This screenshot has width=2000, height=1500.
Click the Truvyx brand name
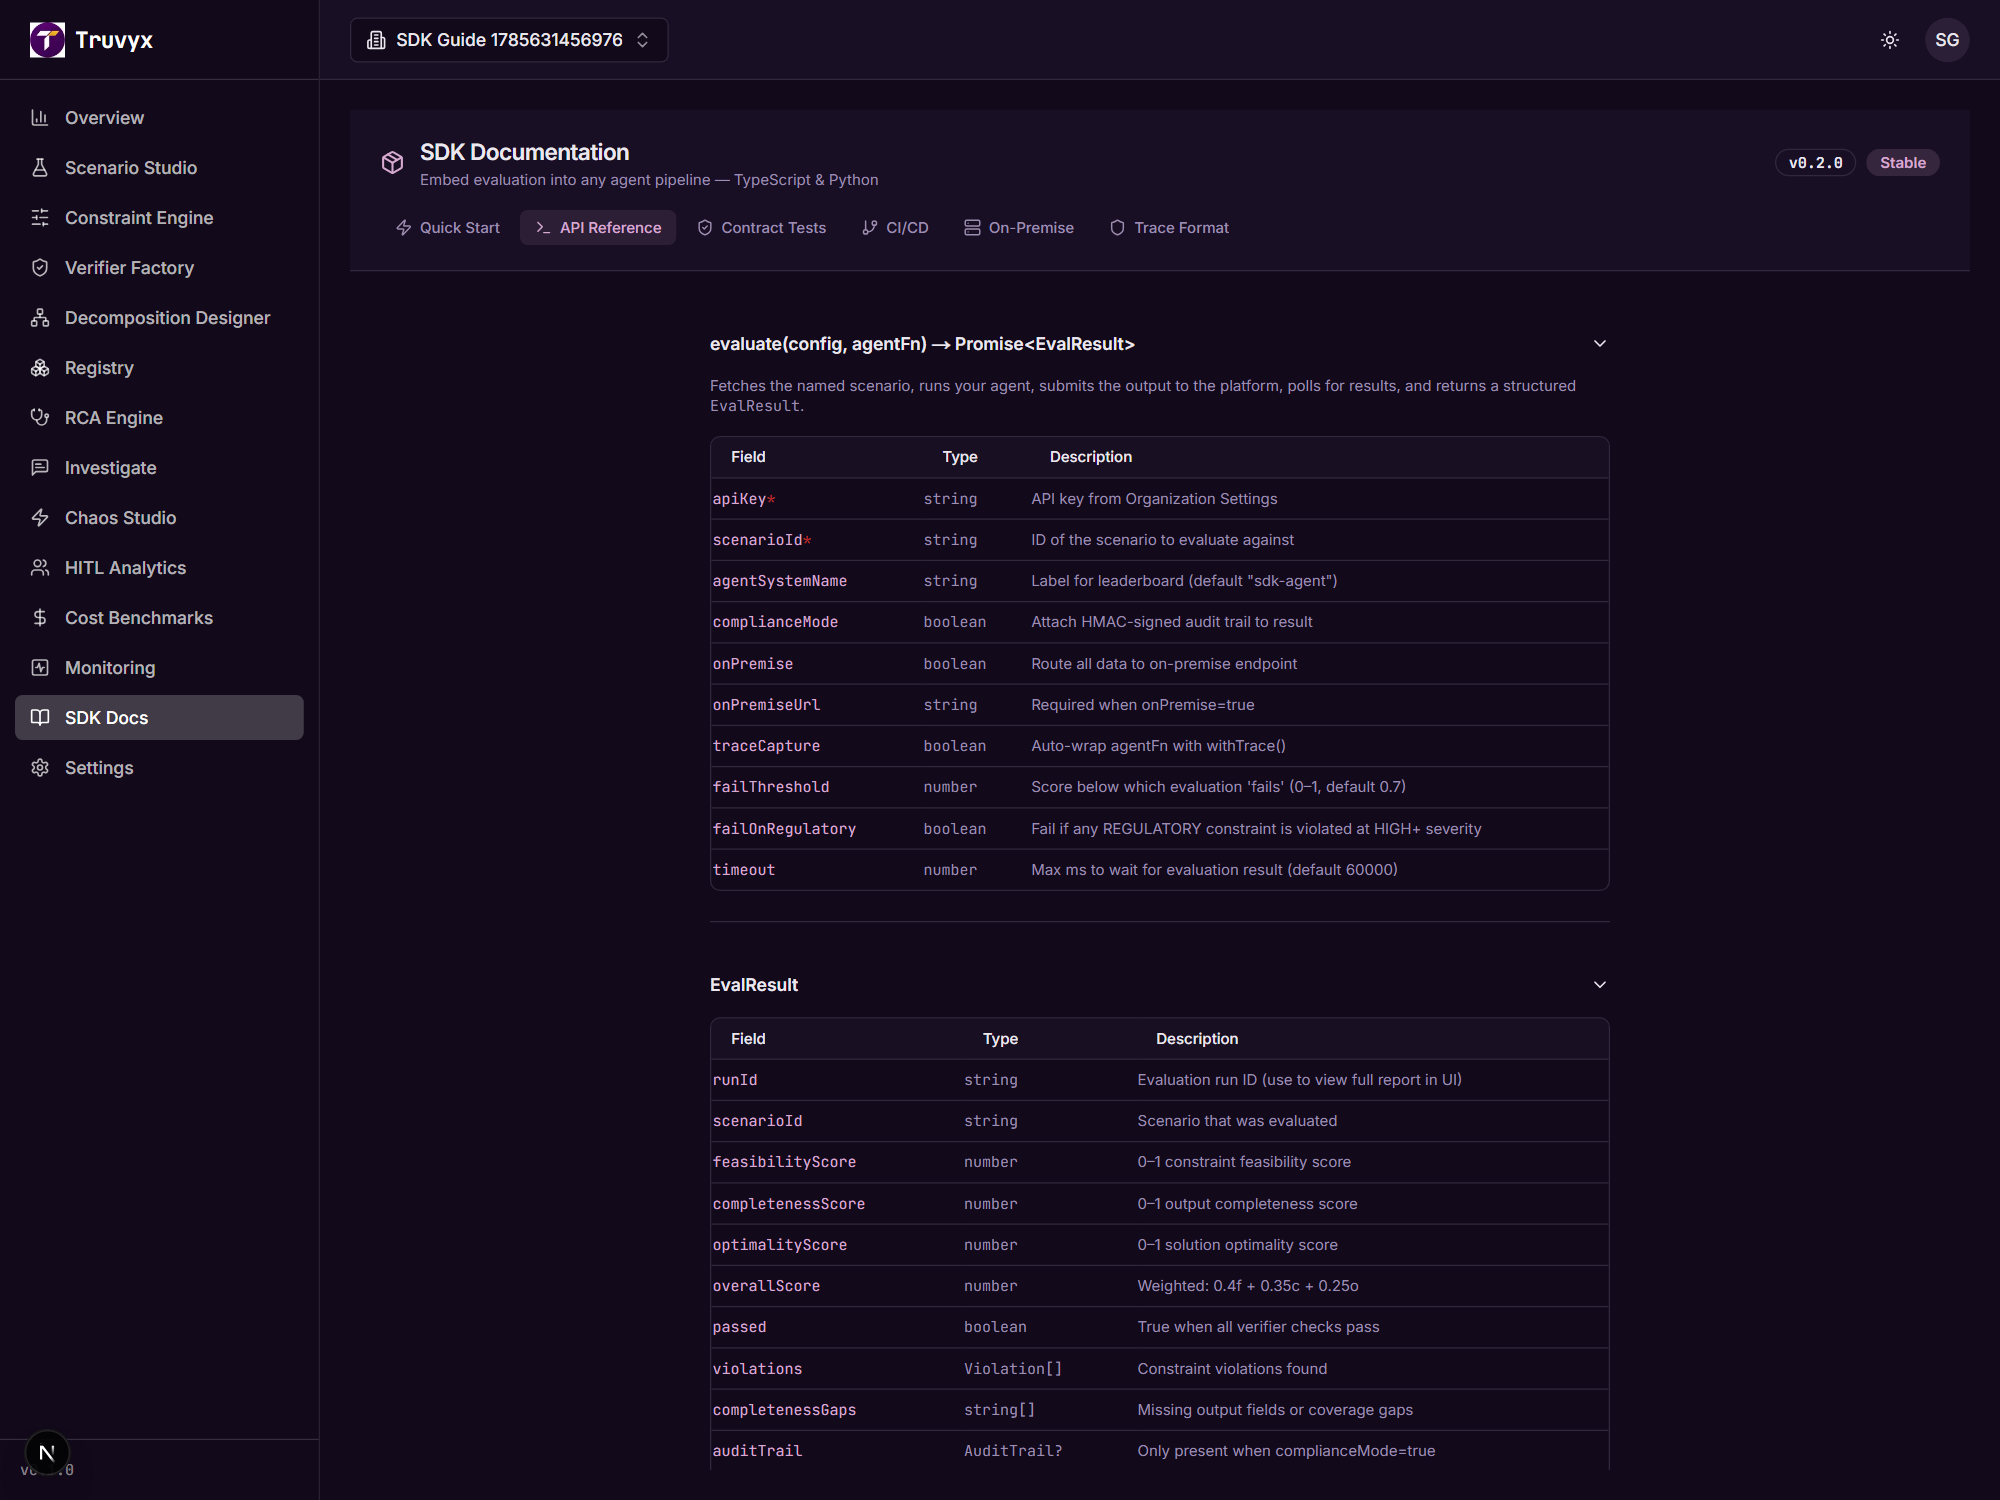(x=114, y=40)
